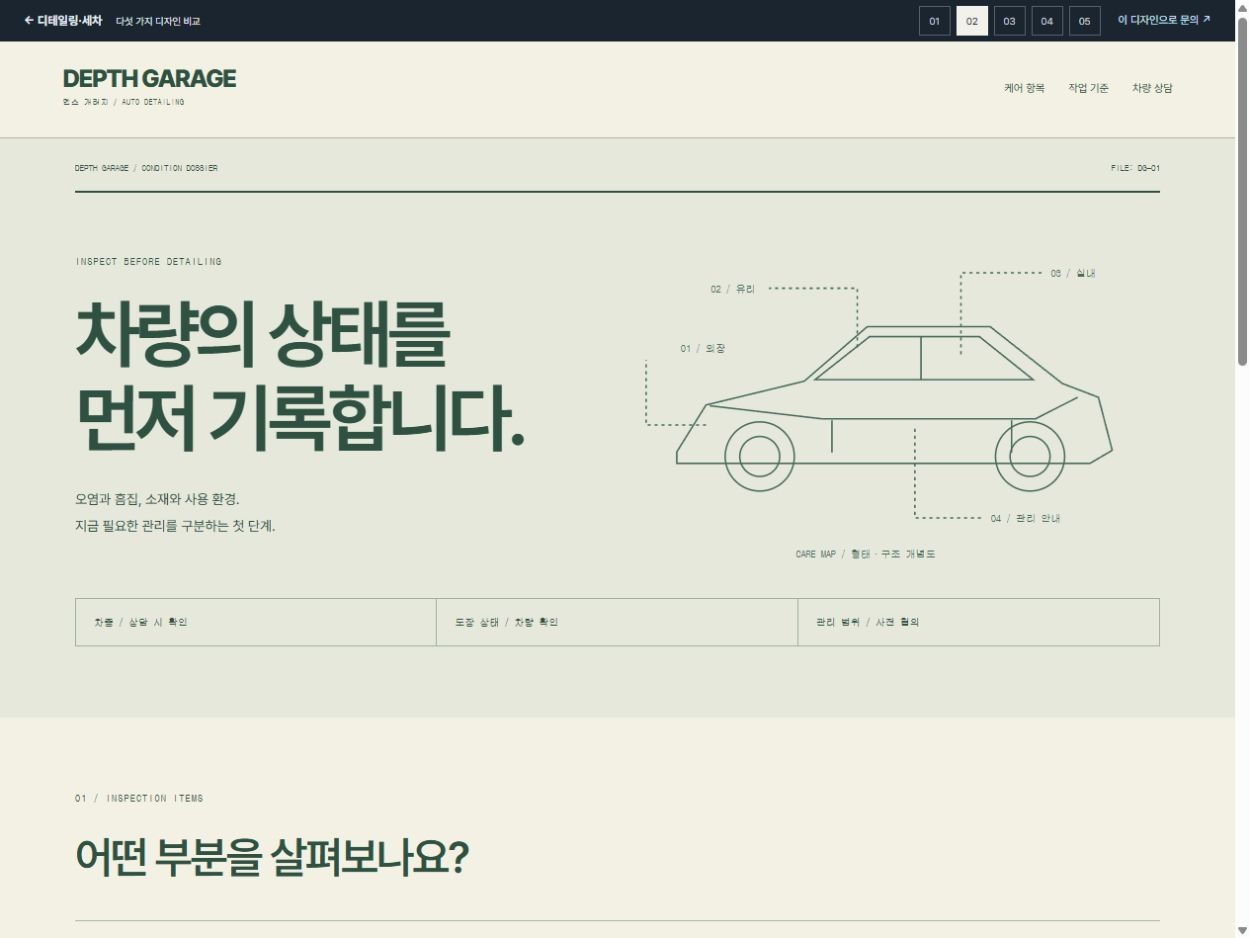Click the '차량의 상태를' headline line
Screen dimensions: 1250x938
click(262, 333)
